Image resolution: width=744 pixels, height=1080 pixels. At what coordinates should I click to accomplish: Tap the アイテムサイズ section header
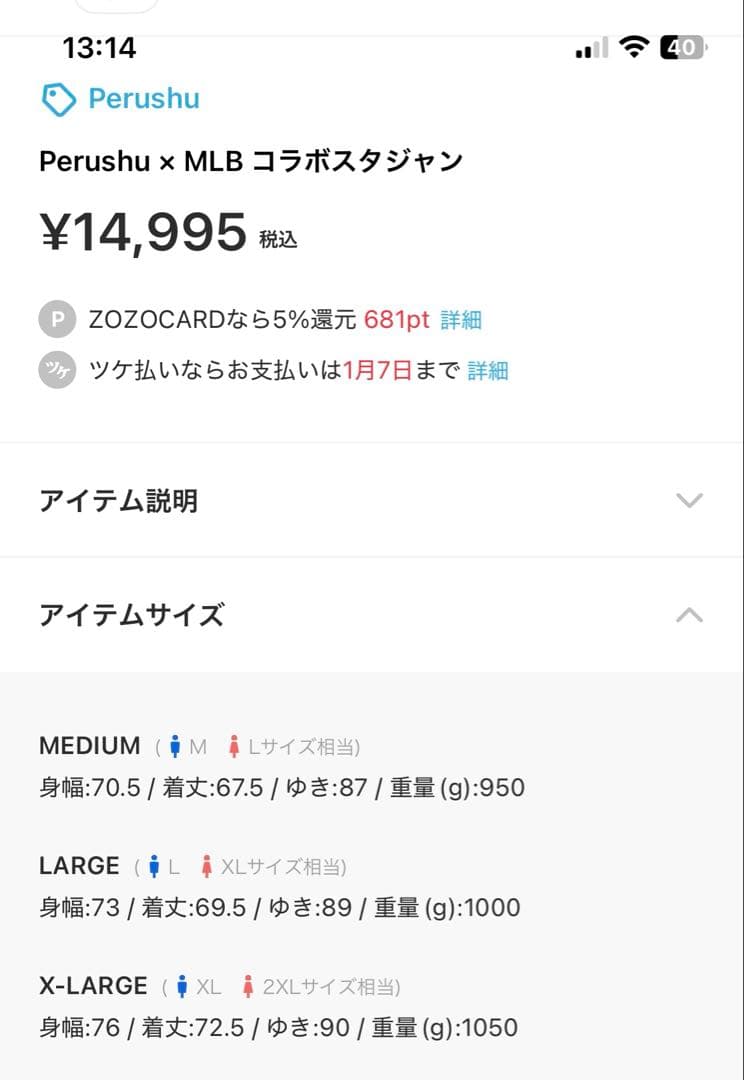131,615
